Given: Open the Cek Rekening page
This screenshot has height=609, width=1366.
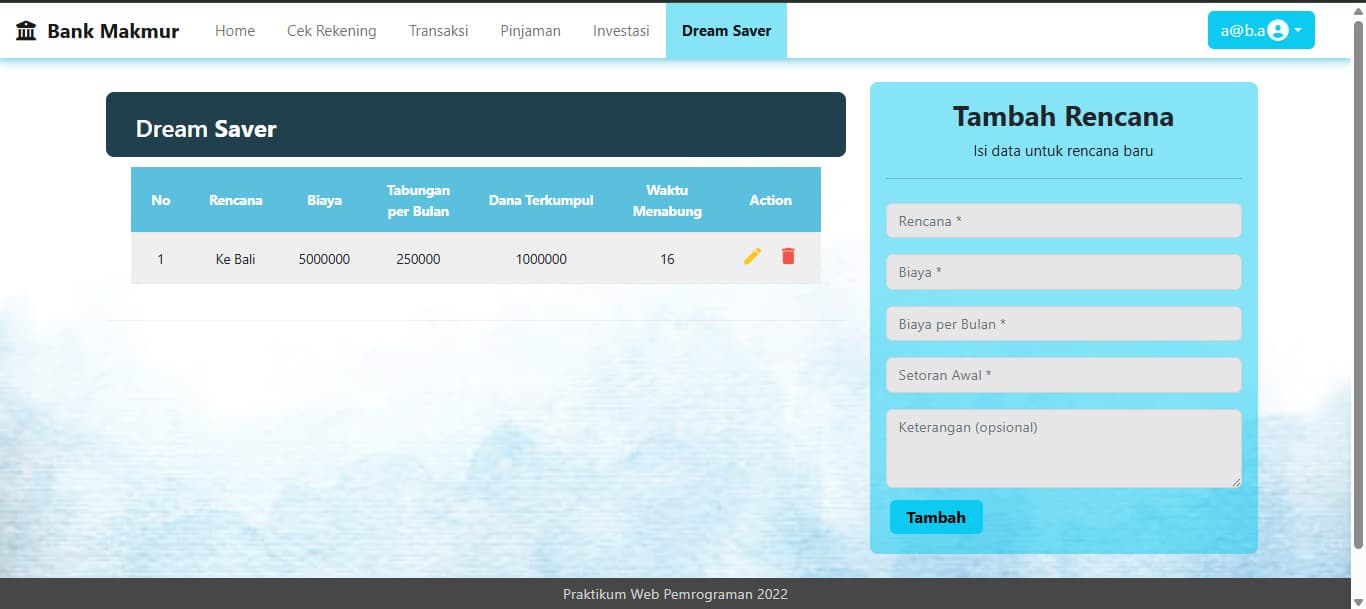Looking at the screenshot, I should click(x=331, y=30).
